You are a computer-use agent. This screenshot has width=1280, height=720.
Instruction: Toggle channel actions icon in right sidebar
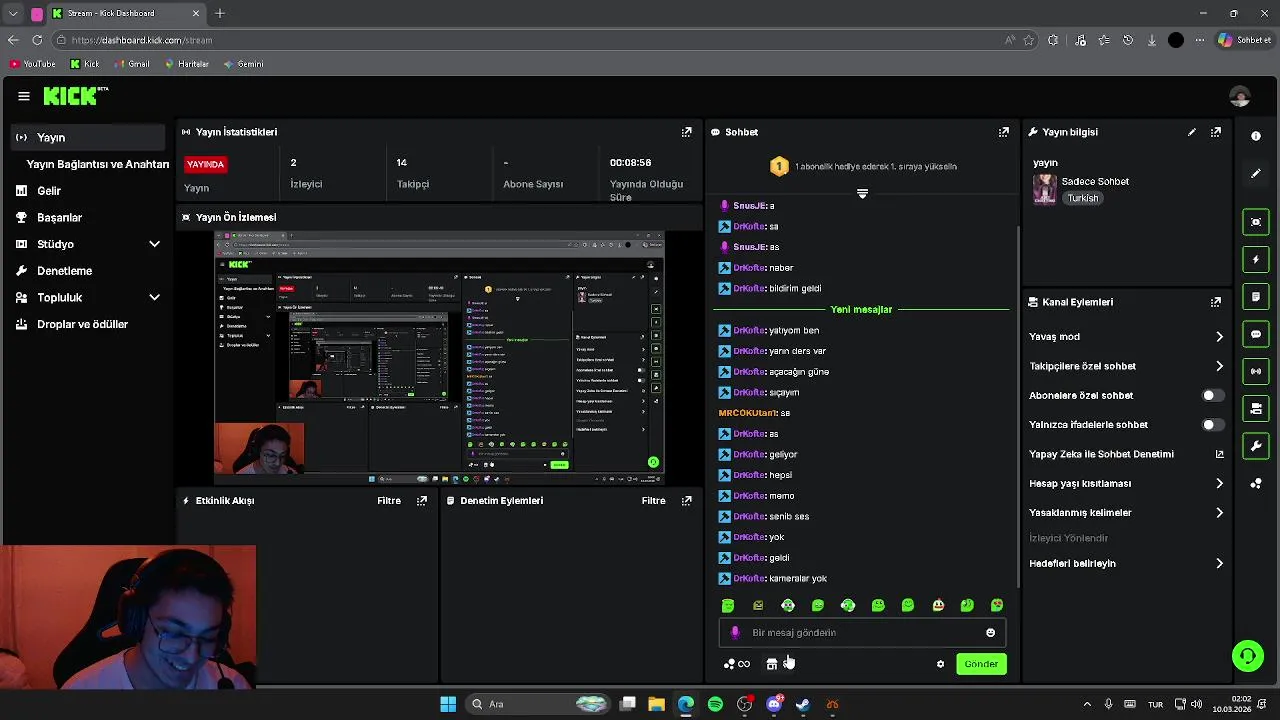click(1256, 408)
